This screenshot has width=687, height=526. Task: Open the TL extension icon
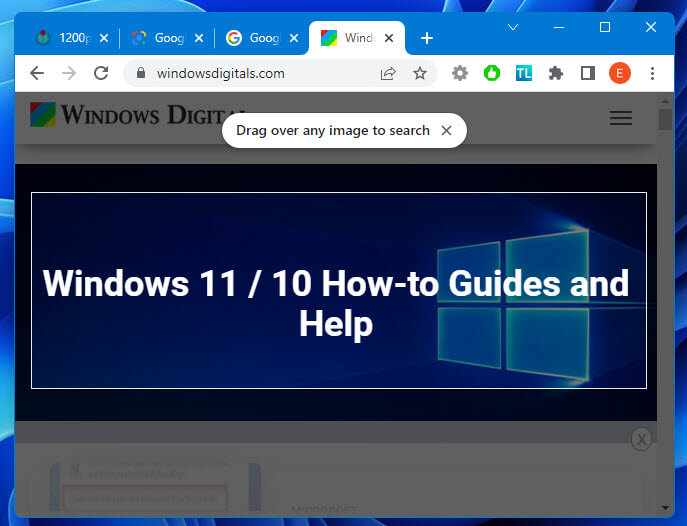(x=524, y=73)
